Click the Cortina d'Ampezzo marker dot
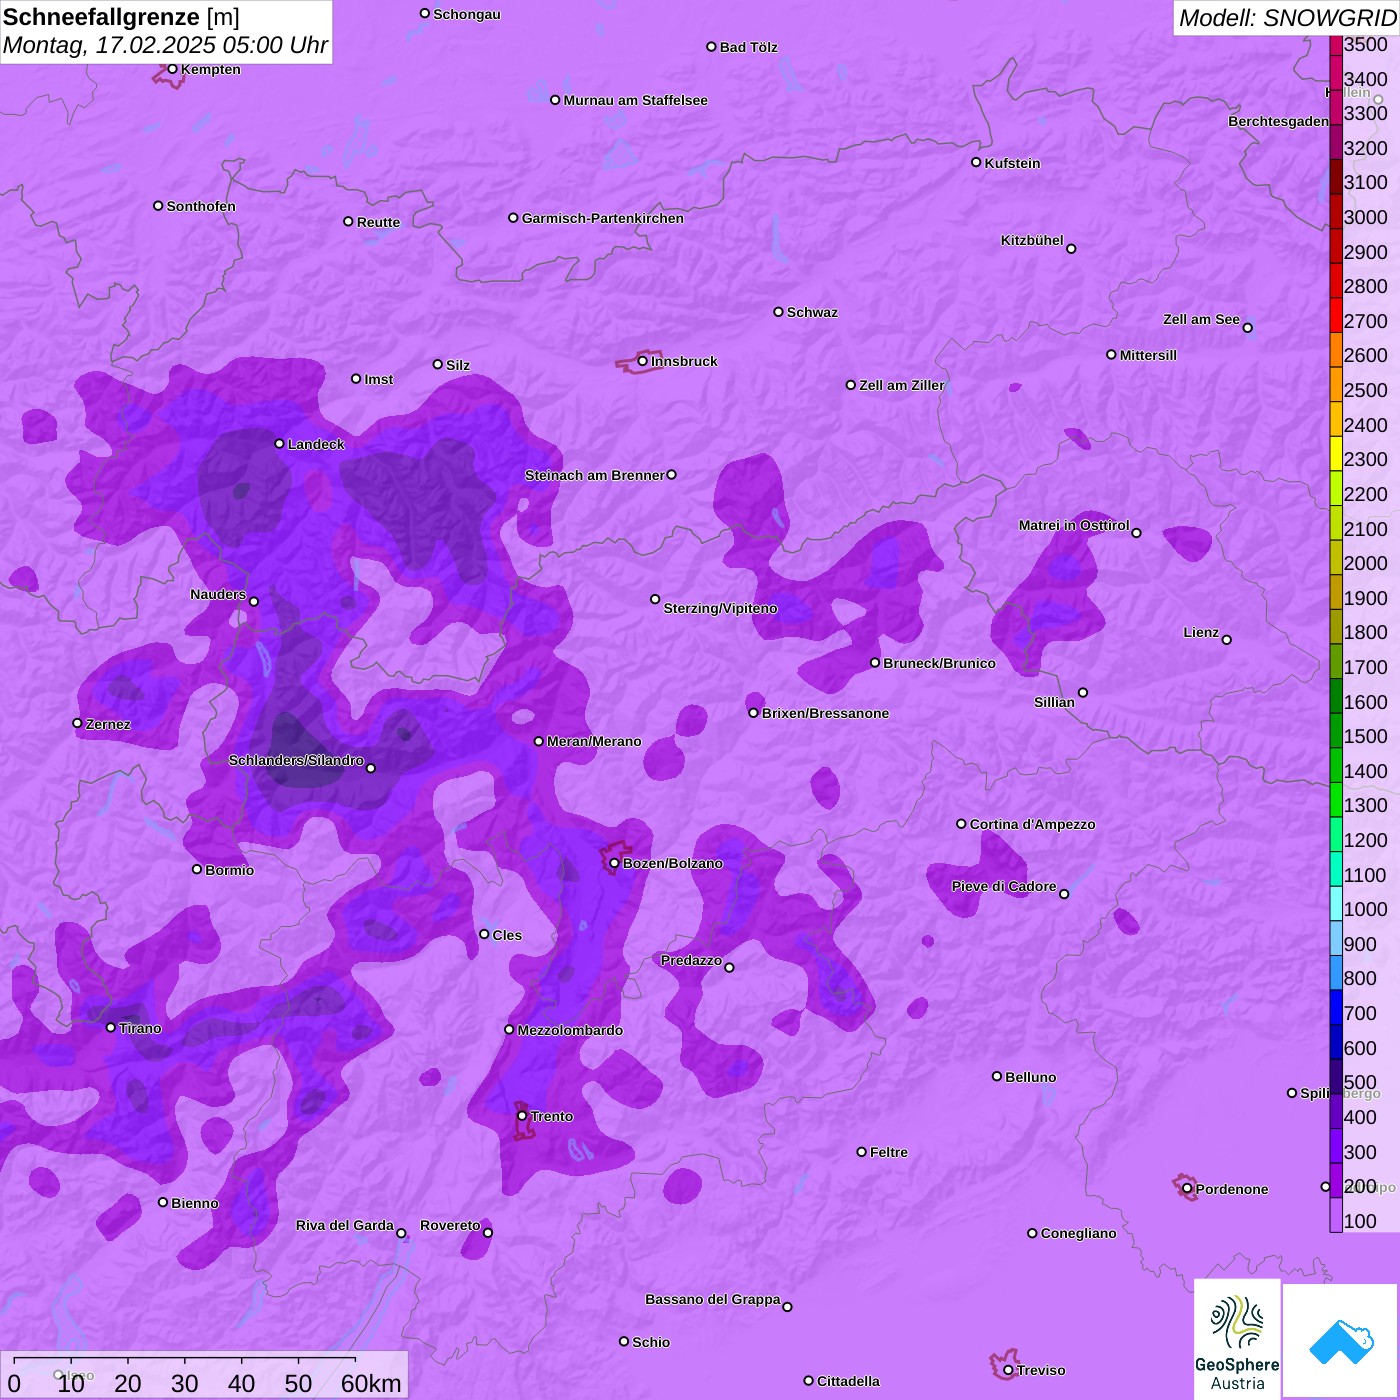 pyautogui.click(x=961, y=824)
